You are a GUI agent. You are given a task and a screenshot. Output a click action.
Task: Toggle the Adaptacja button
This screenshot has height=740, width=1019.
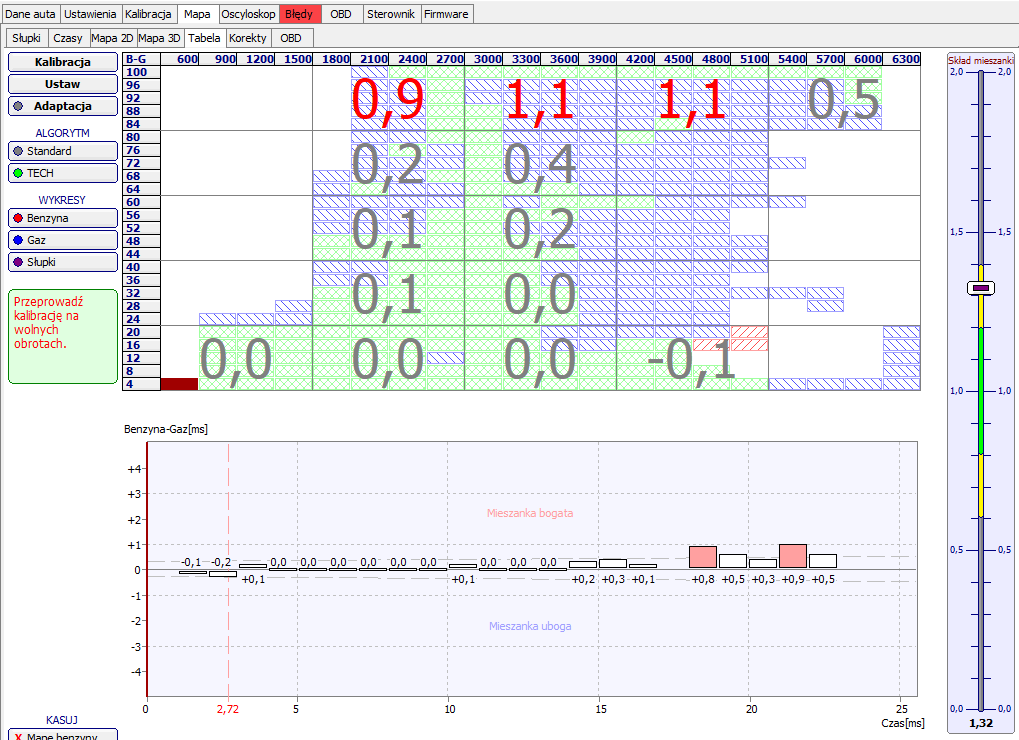[x=63, y=106]
